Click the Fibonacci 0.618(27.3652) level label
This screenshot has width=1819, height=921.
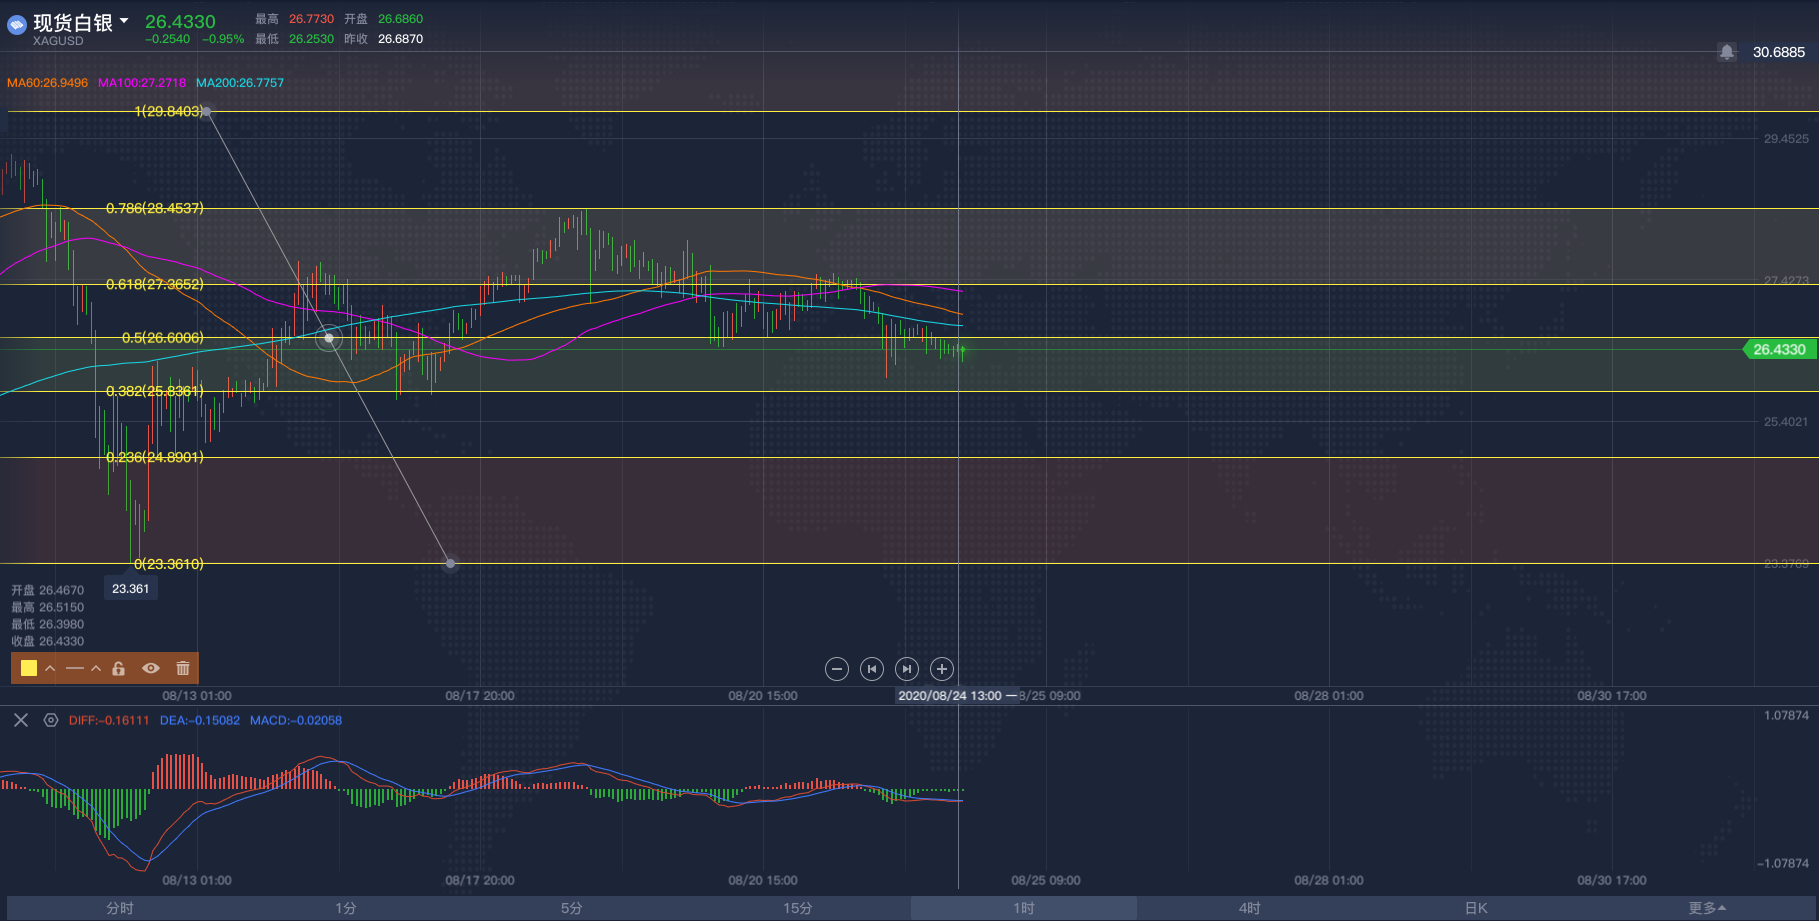point(154,284)
